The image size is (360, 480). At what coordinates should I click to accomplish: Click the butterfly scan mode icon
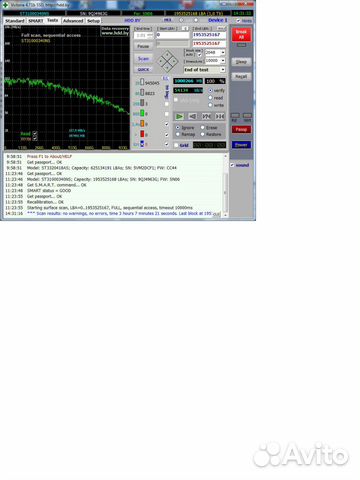[206, 116]
